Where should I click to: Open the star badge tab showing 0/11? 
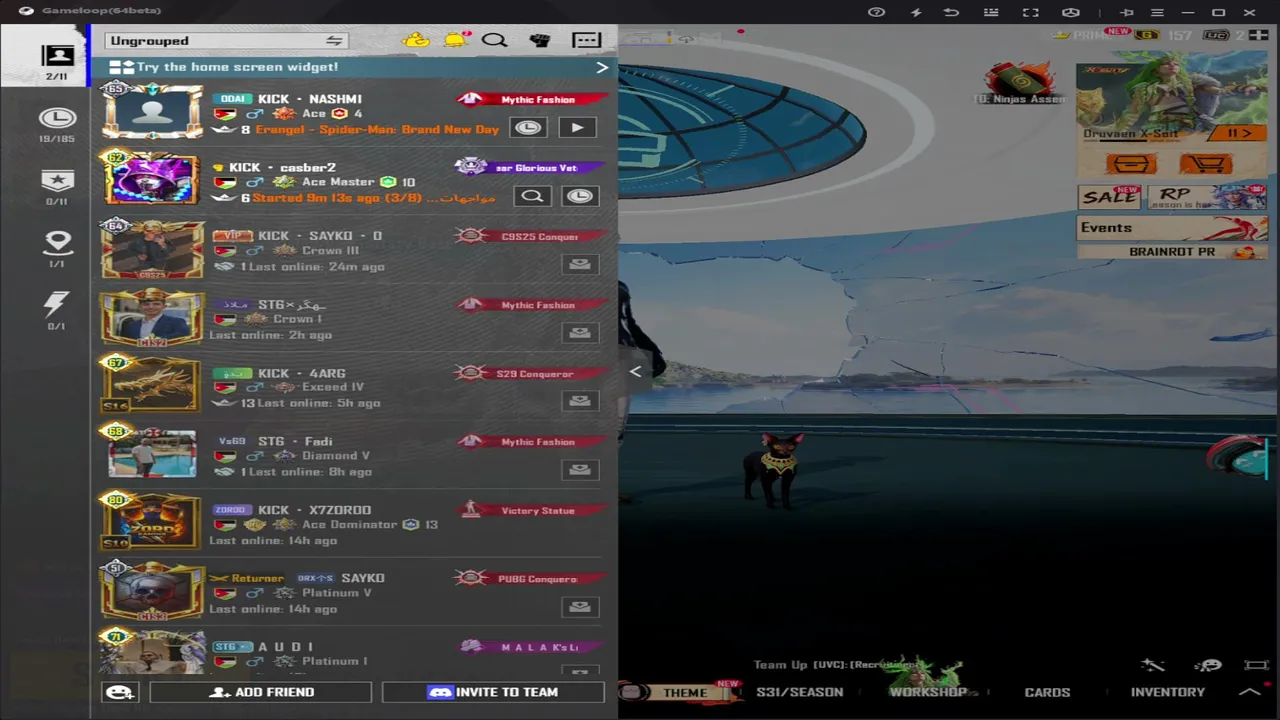(x=57, y=187)
